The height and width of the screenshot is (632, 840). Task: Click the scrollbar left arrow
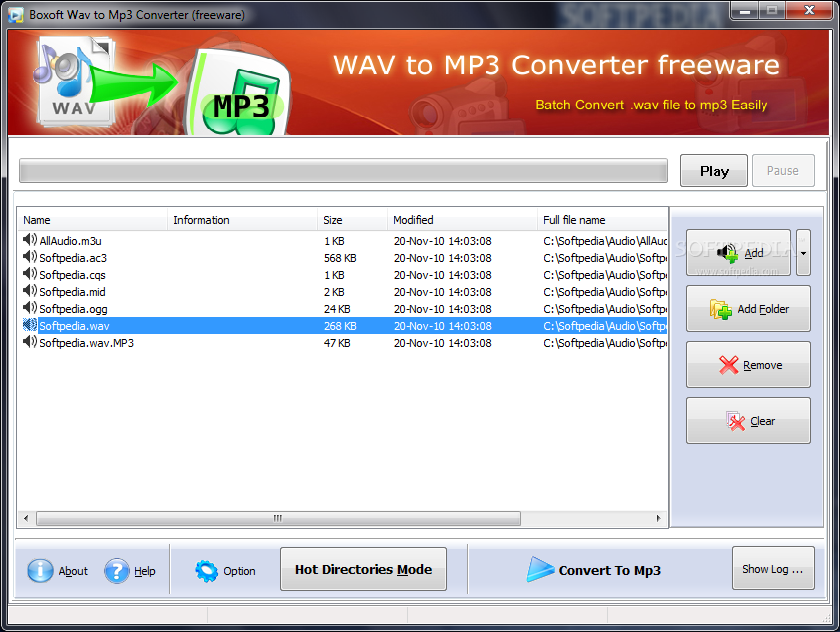coord(26,518)
